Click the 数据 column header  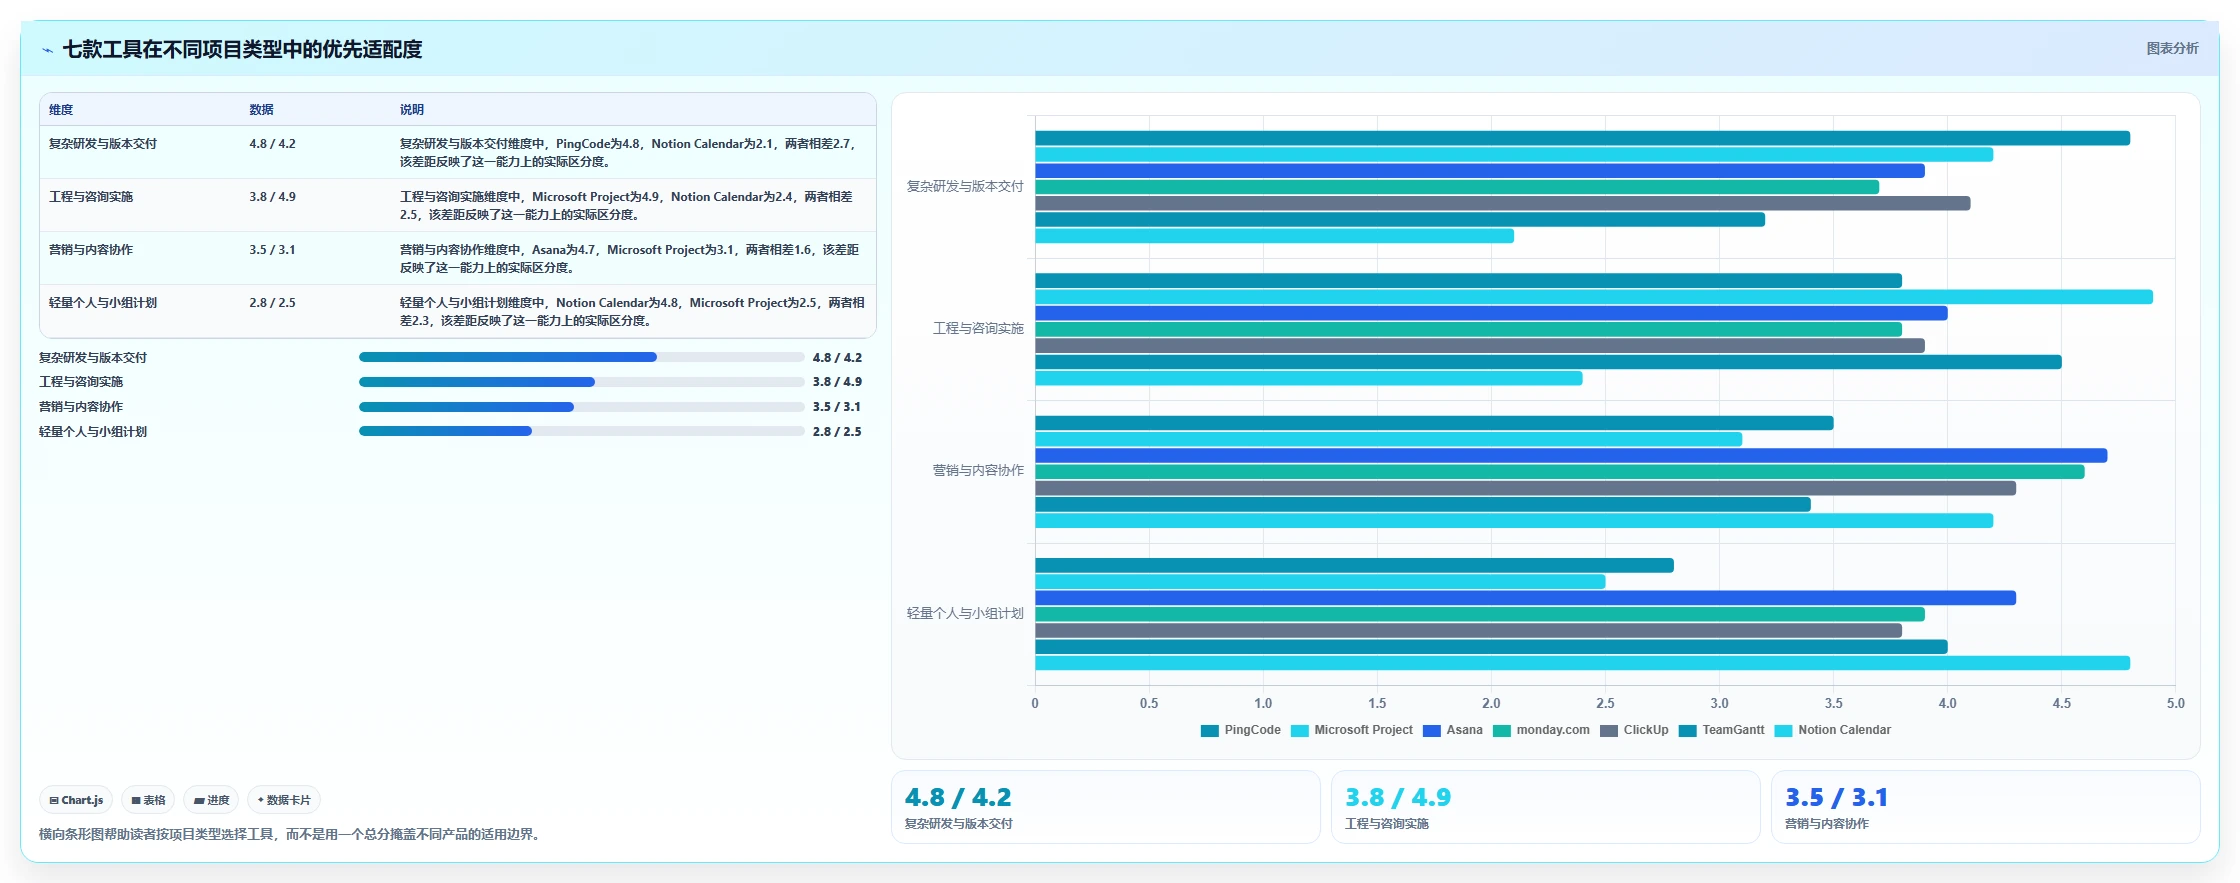coord(261,110)
